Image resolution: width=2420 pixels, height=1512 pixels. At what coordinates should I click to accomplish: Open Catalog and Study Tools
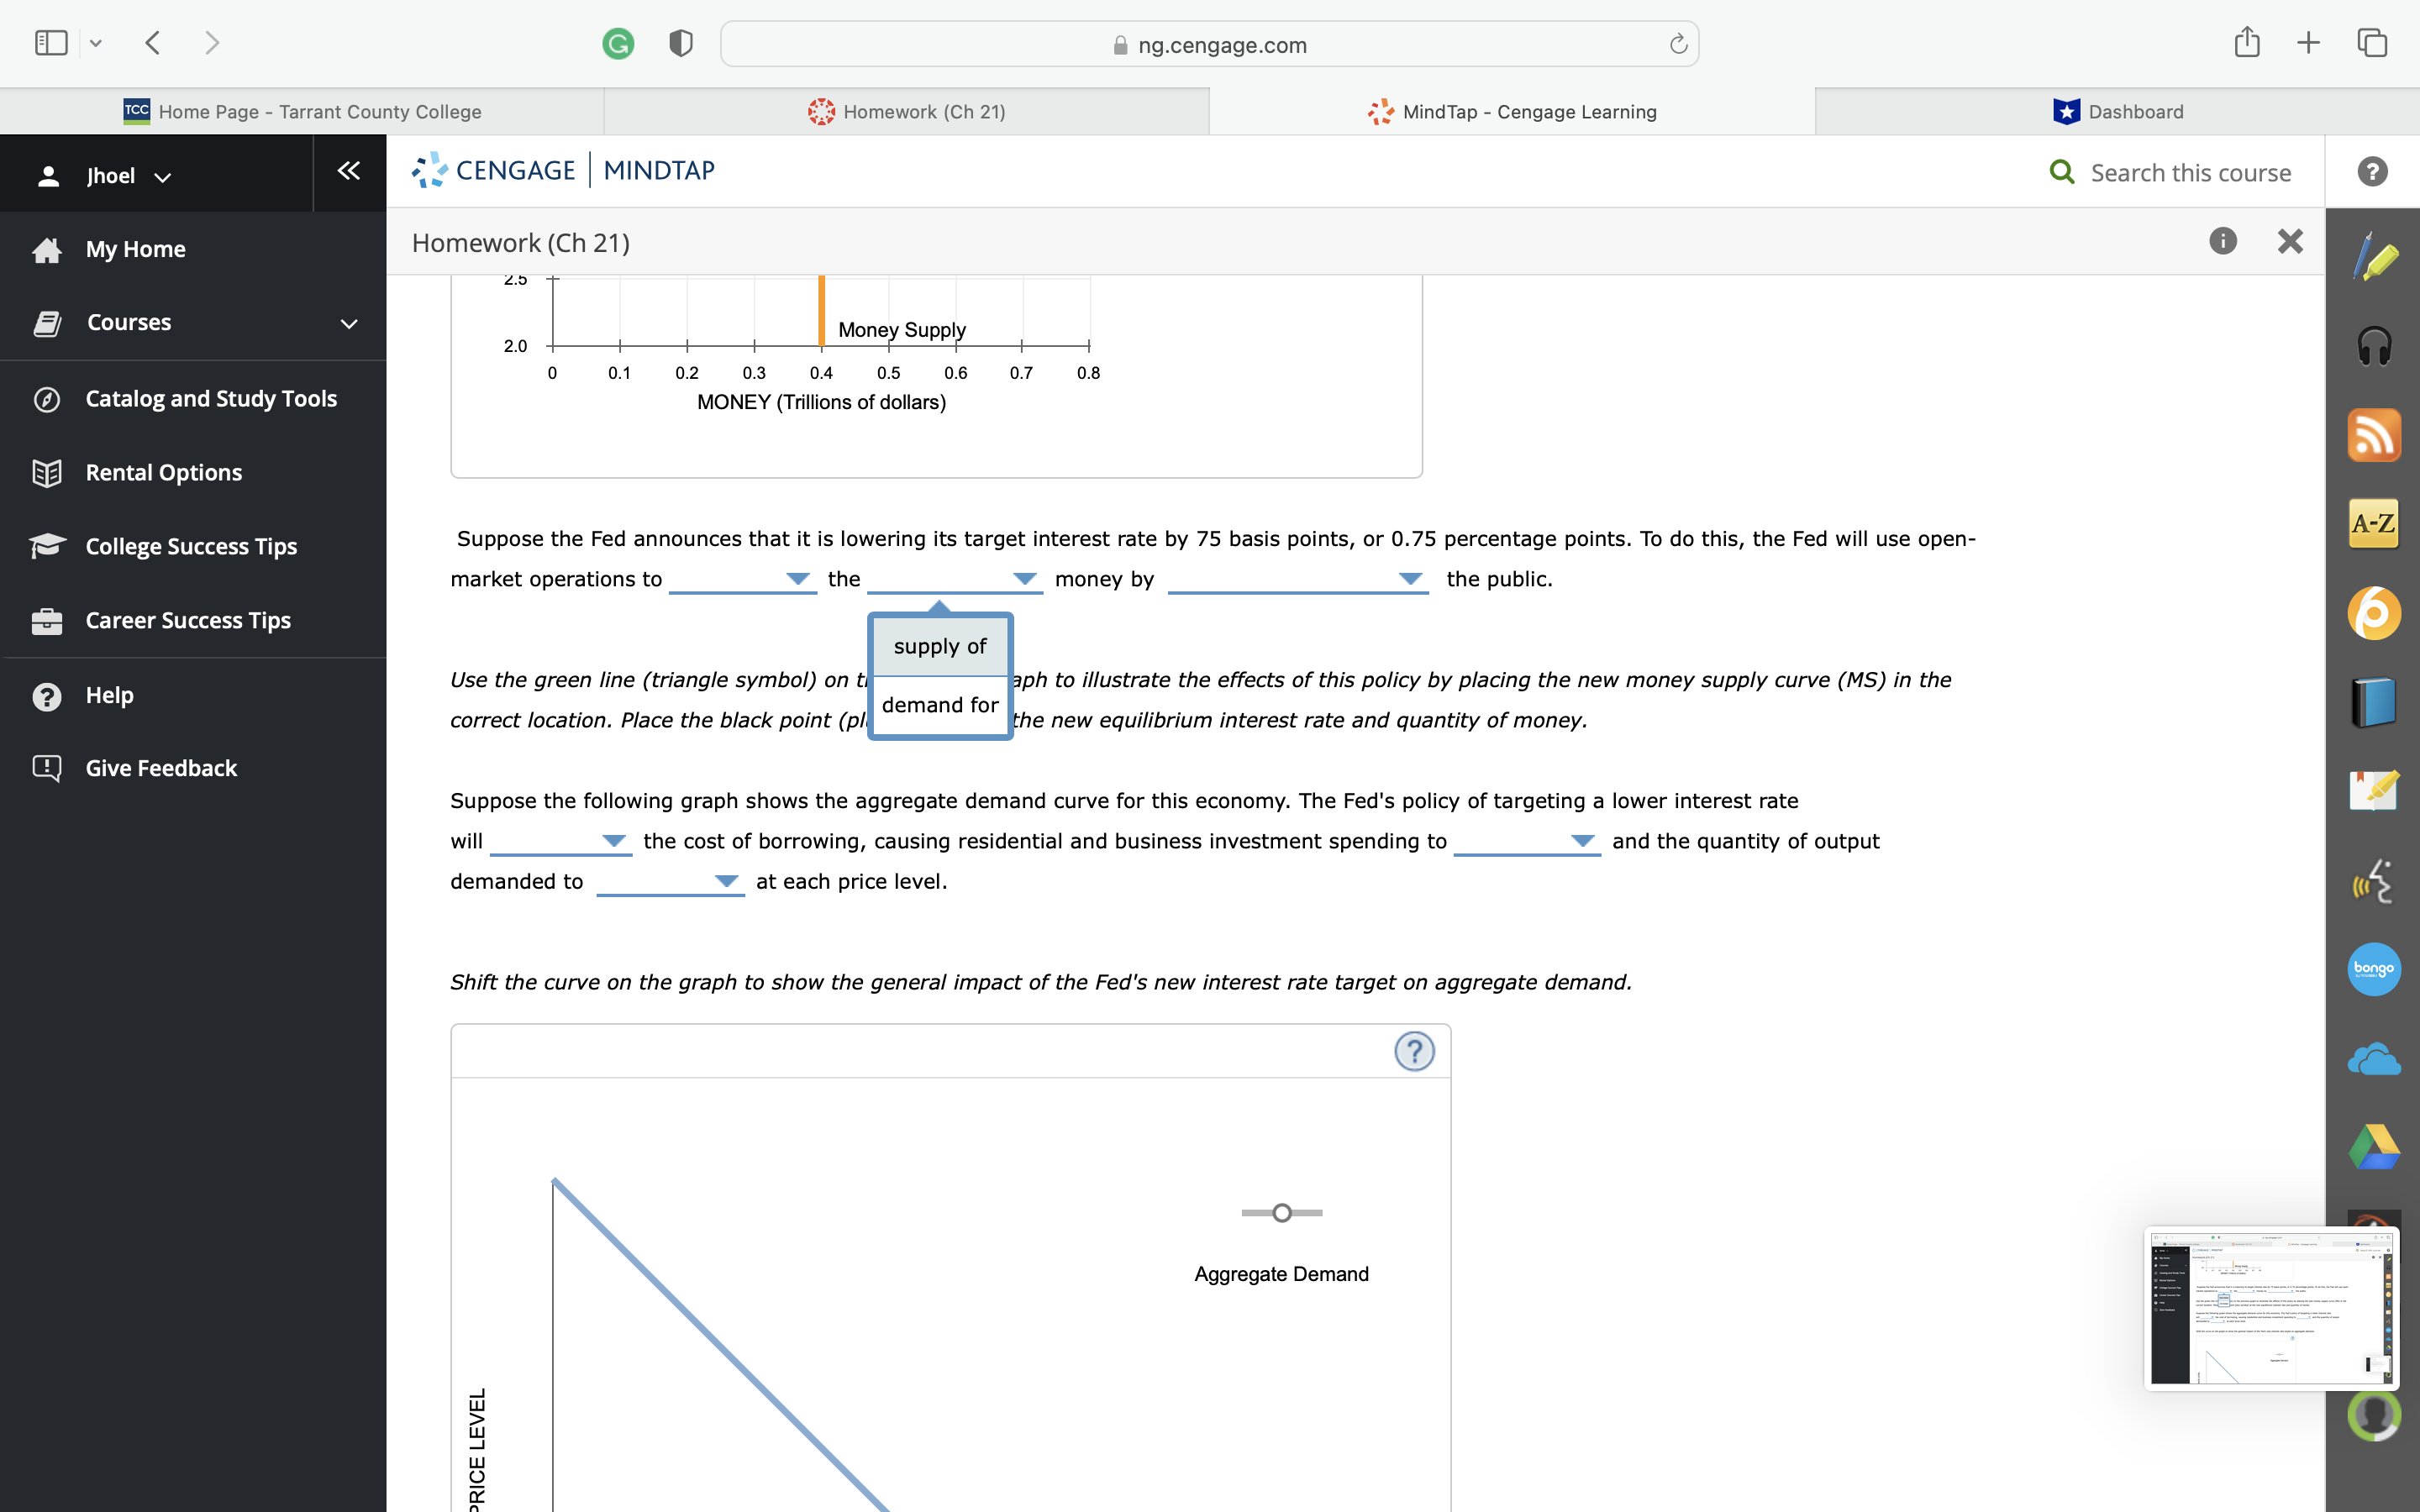tap(210, 398)
